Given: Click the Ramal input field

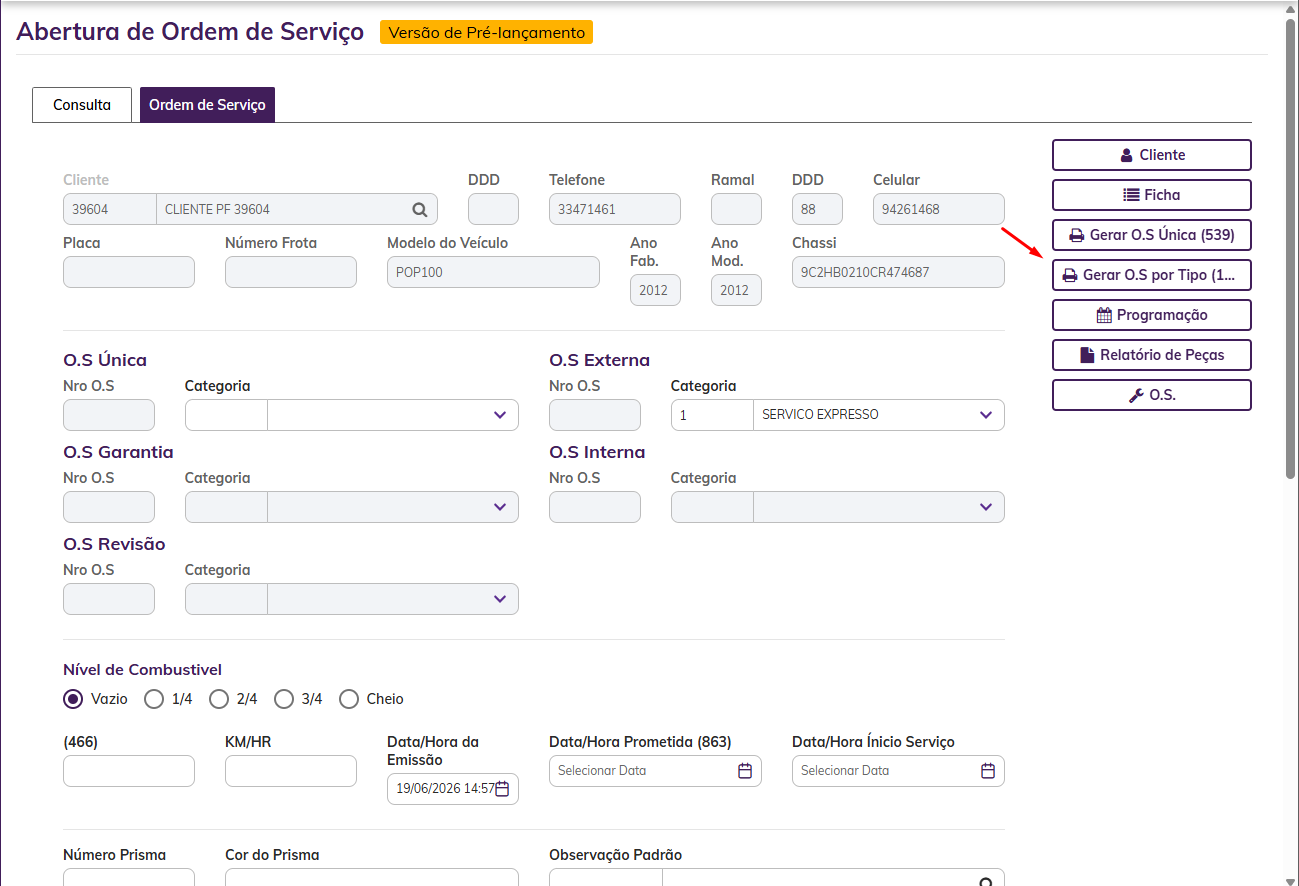Looking at the screenshot, I should click(736, 209).
